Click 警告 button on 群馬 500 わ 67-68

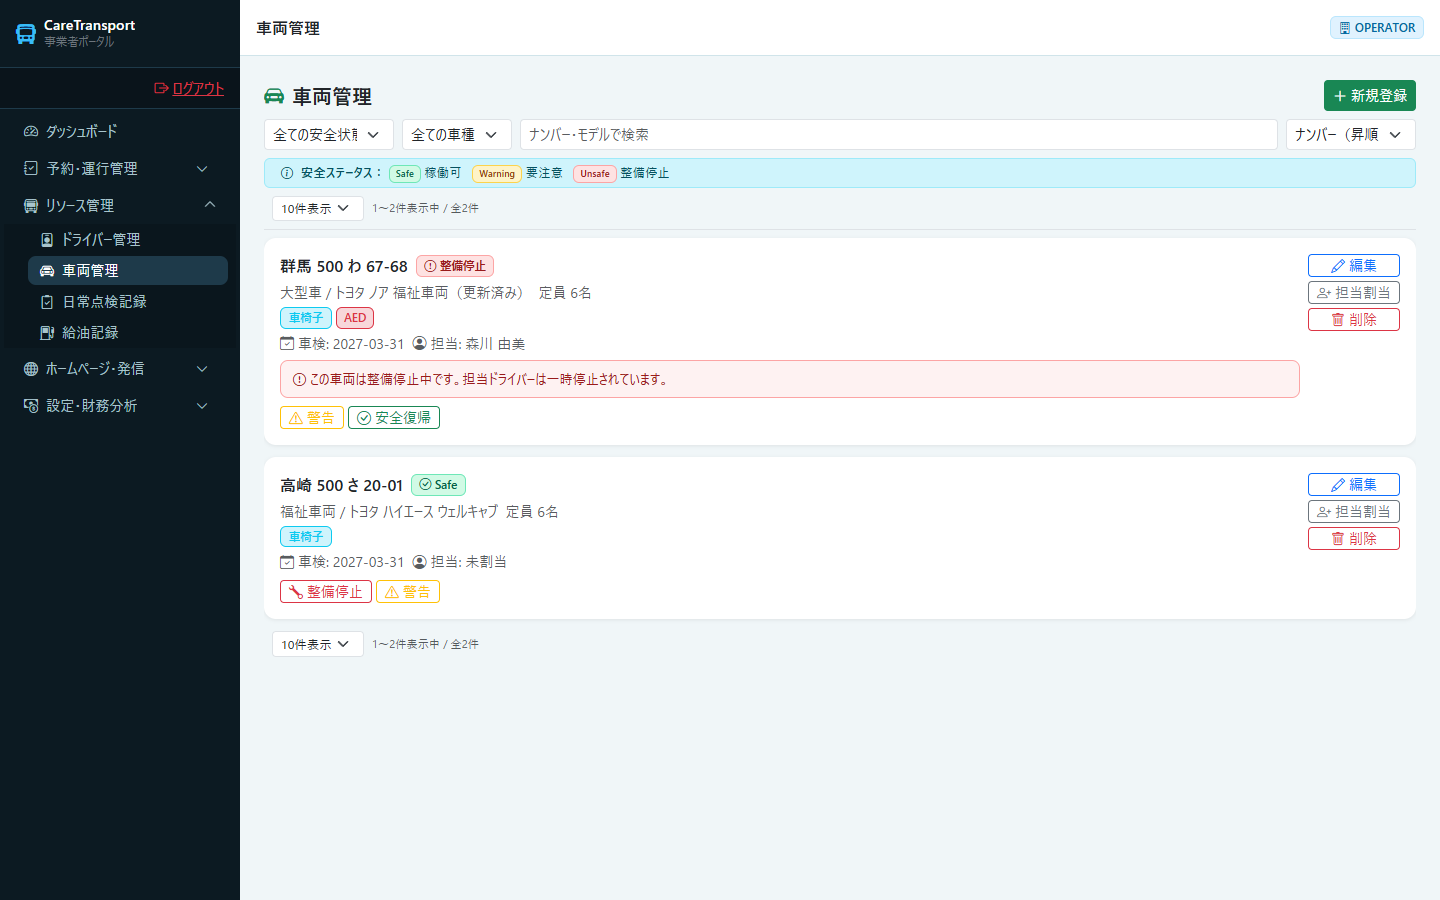pos(312,418)
